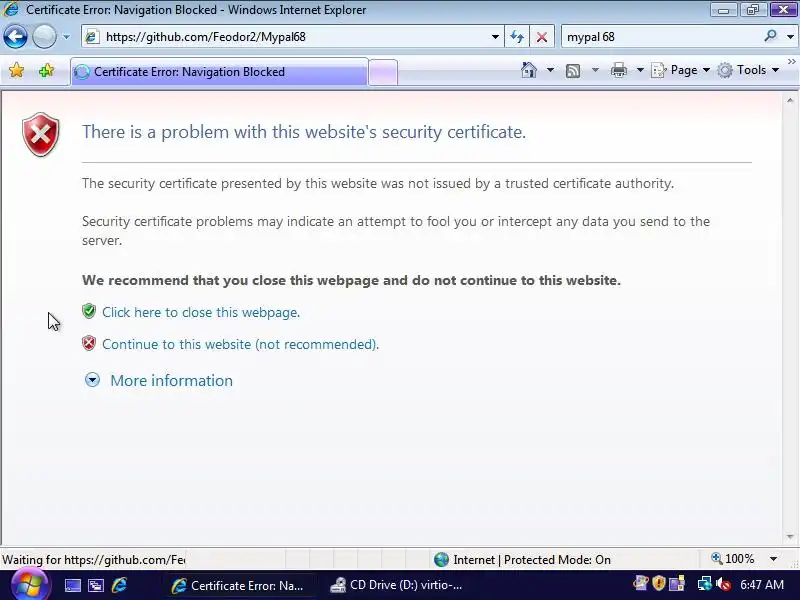Open the recent pages dropdown arrow
Screen dimensions: 800x600
point(66,37)
